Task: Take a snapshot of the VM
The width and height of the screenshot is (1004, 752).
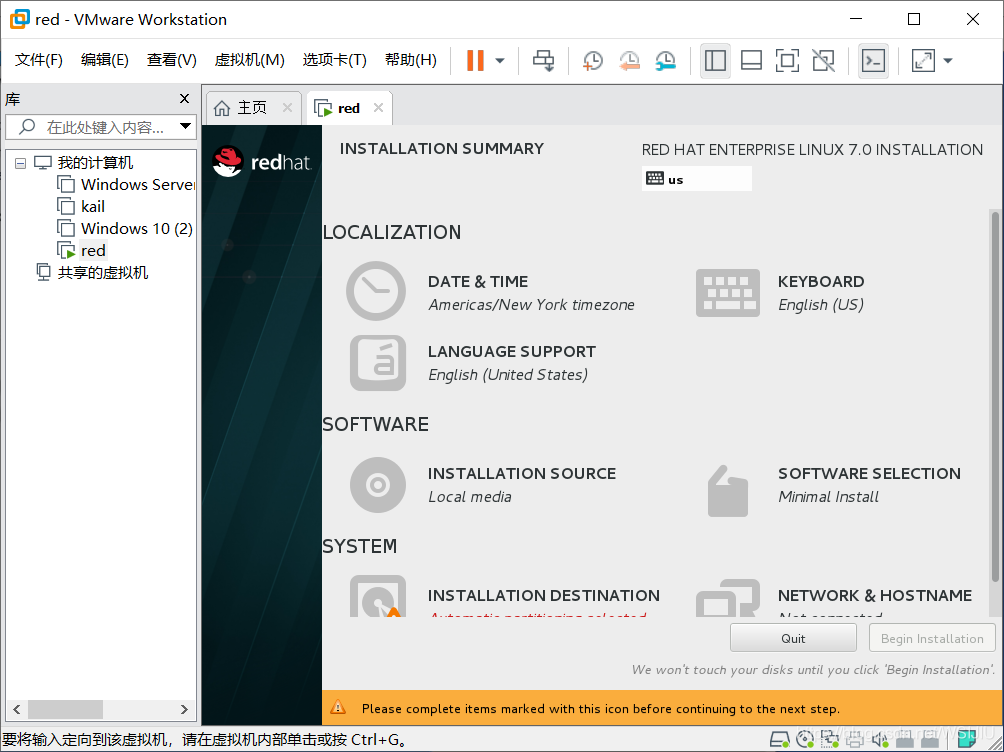Action: [x=593, y=61]
